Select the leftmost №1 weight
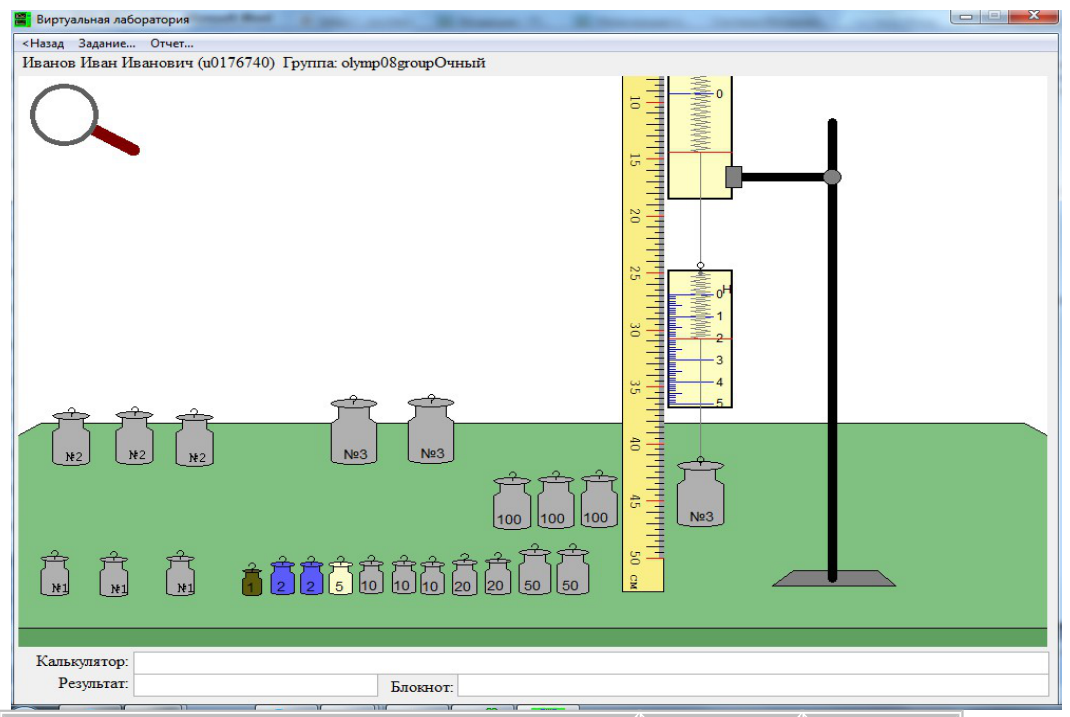Image resolution: width=1070 pixels, height=717 pixels. 55,574
